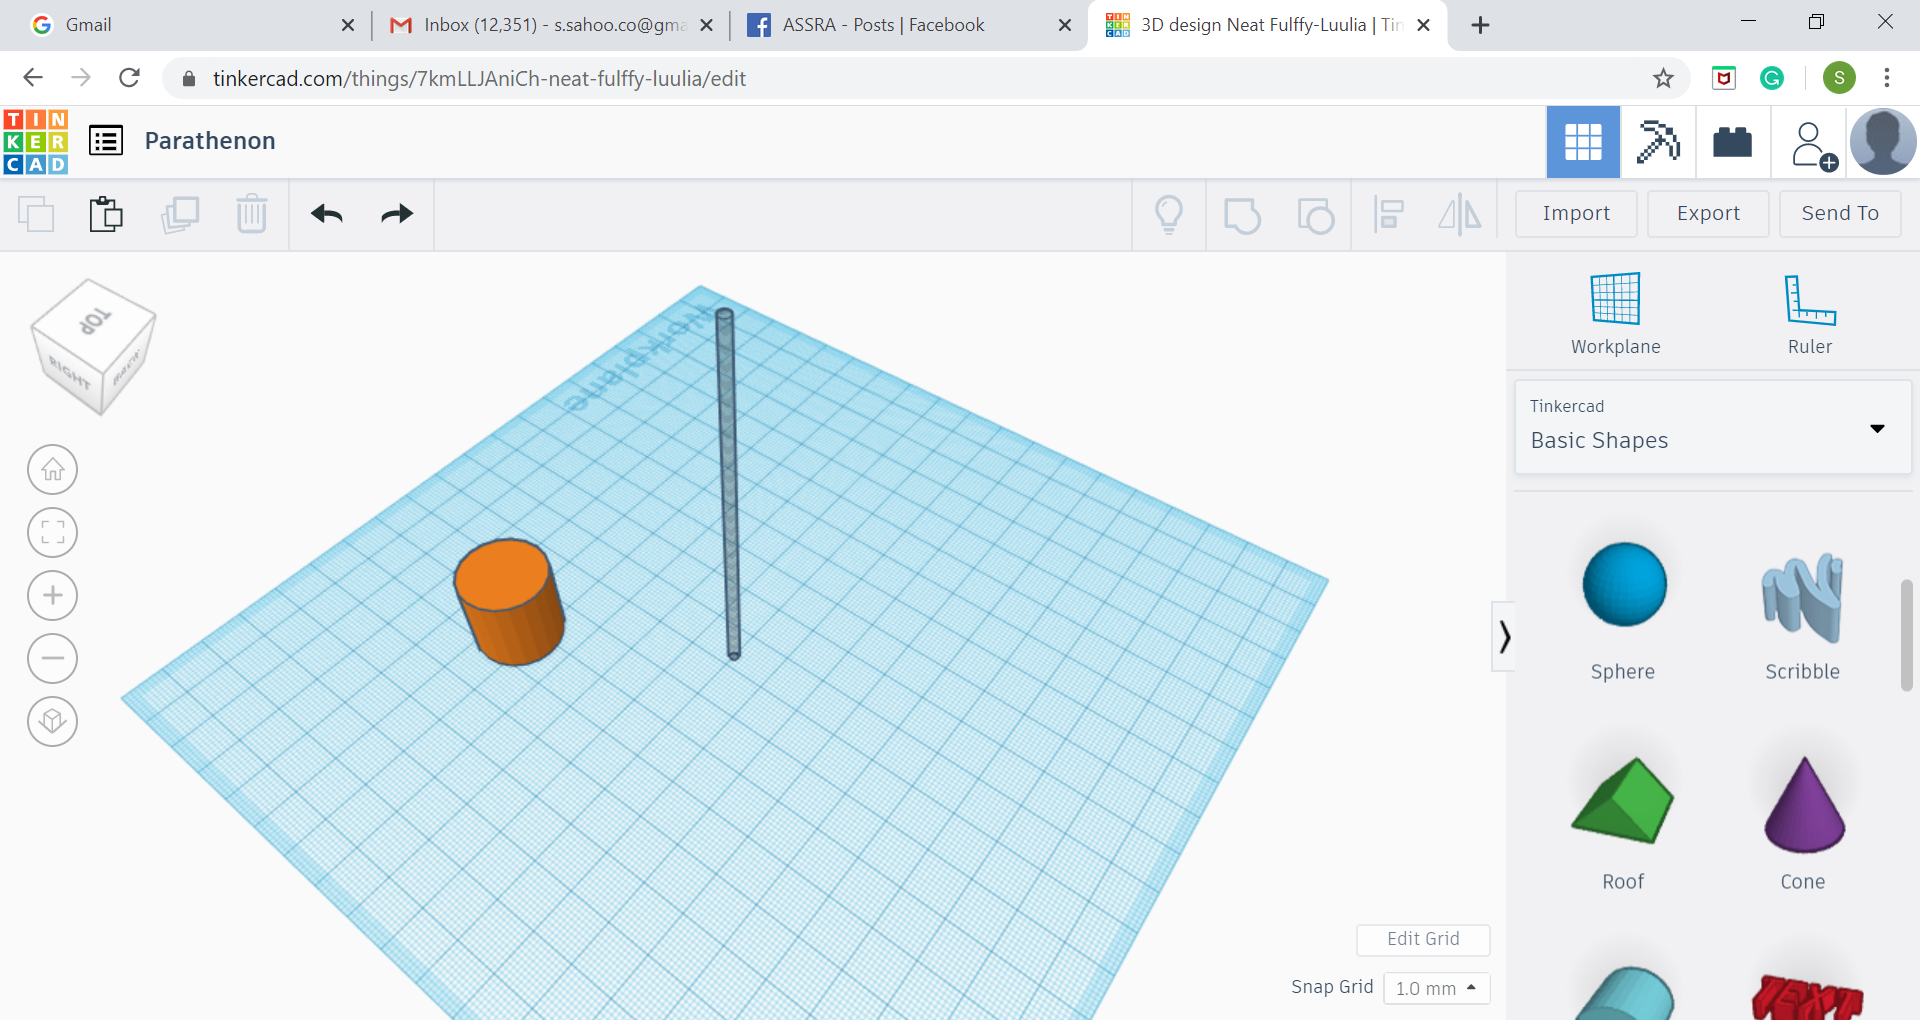Select the orange cylinder on the workplane
Viewport: 1920px width, 1020px height.
pos(509,602)
